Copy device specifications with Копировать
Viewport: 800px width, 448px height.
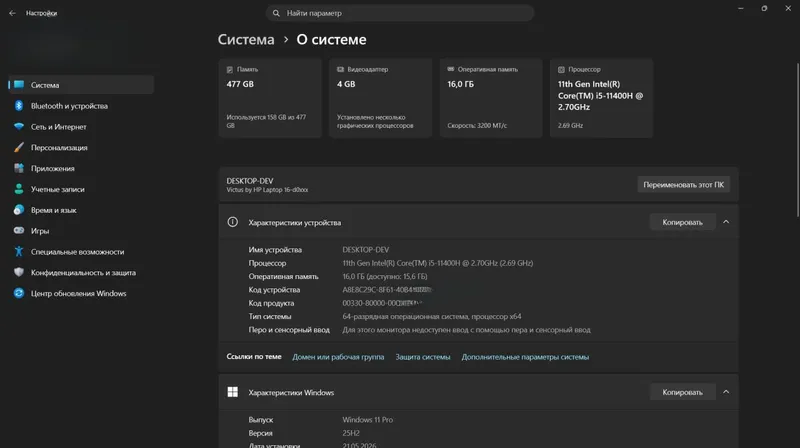tap(682, 222)
